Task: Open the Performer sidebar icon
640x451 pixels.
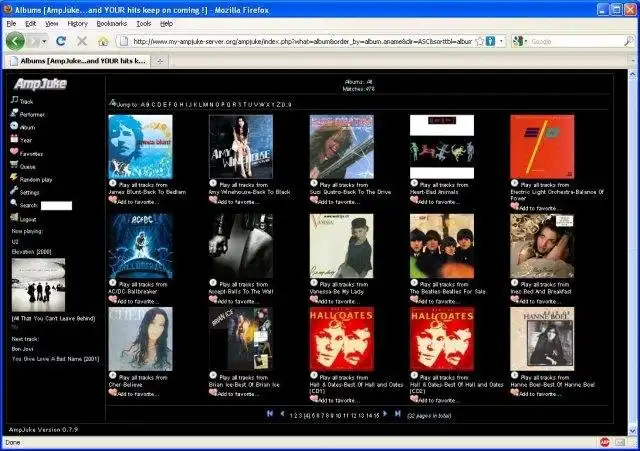Action: (14, 113)
